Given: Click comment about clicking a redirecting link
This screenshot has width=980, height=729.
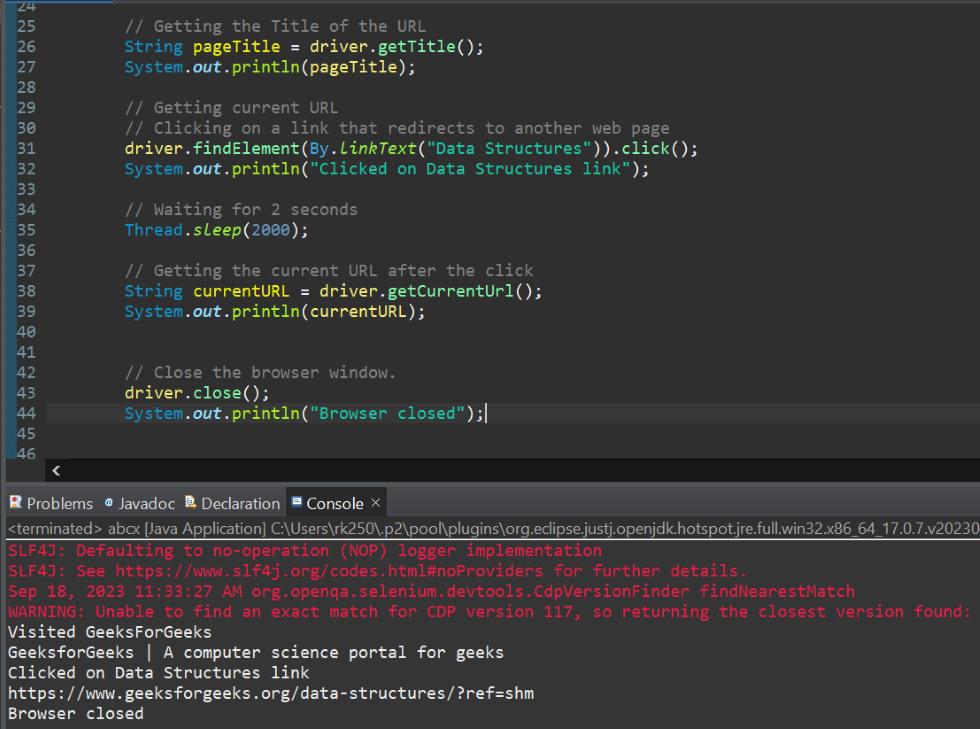Looking at the screenshot, I should pos(397,128).
